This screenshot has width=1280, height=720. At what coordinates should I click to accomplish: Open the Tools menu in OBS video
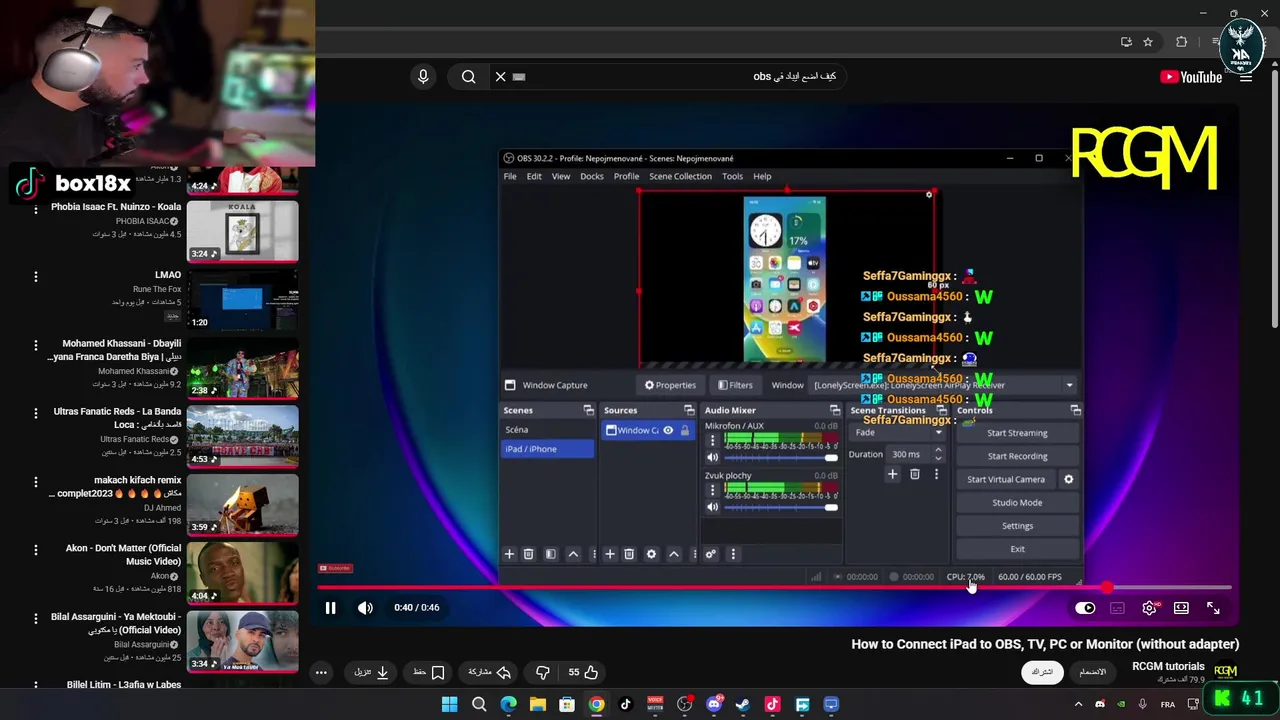pos(732,176)
